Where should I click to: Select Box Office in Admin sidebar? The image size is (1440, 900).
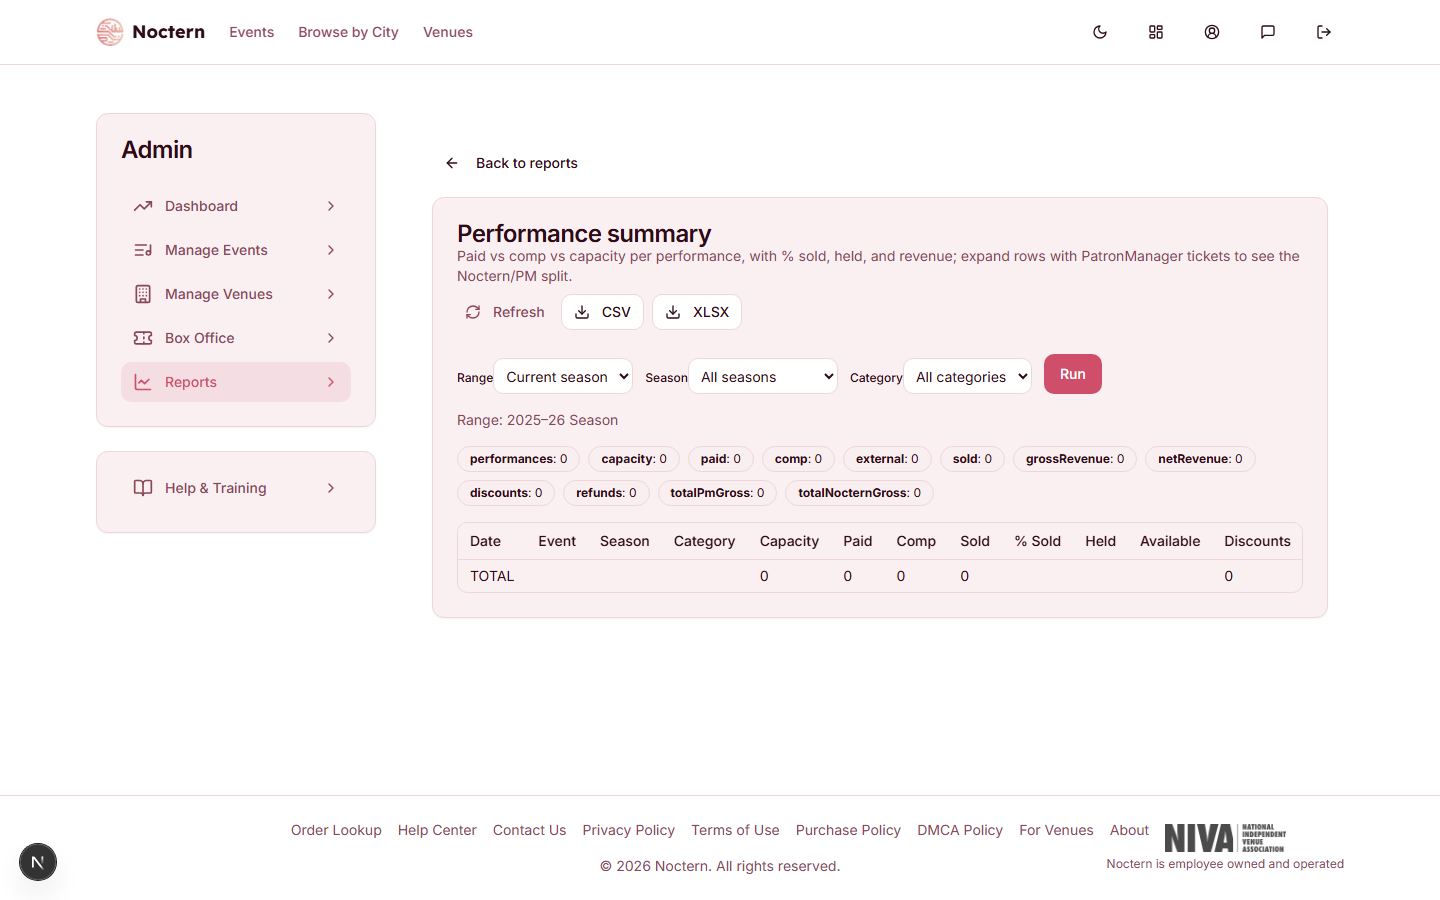coord(236,338)
